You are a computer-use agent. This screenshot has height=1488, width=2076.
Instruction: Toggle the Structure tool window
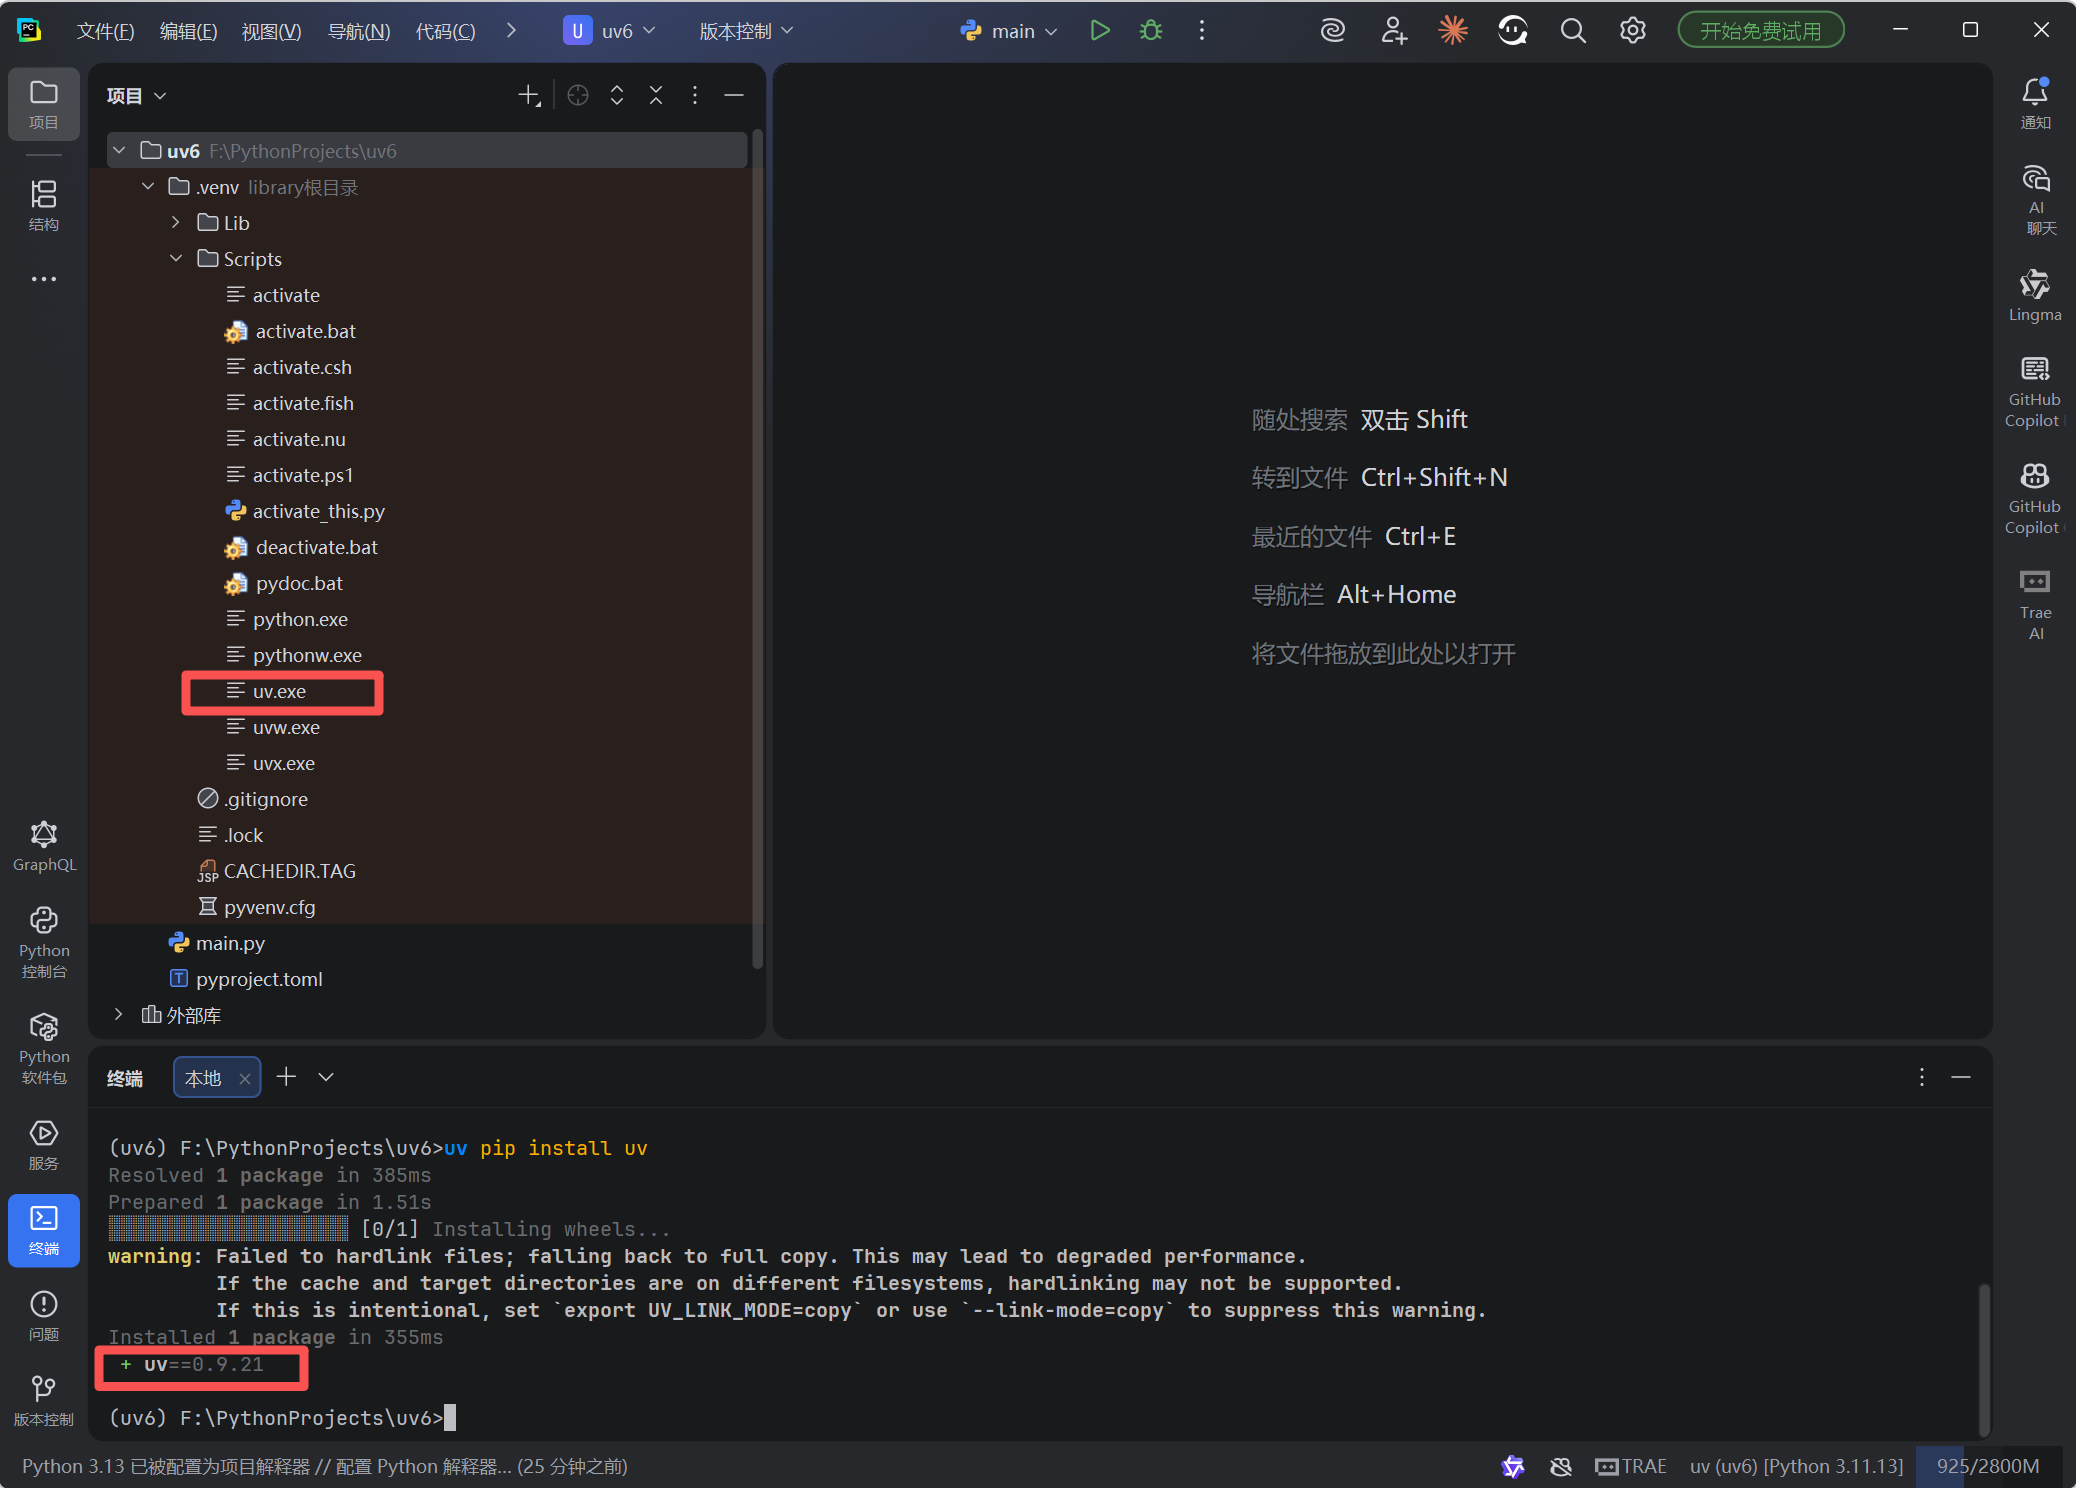click(x=44, y=205)
